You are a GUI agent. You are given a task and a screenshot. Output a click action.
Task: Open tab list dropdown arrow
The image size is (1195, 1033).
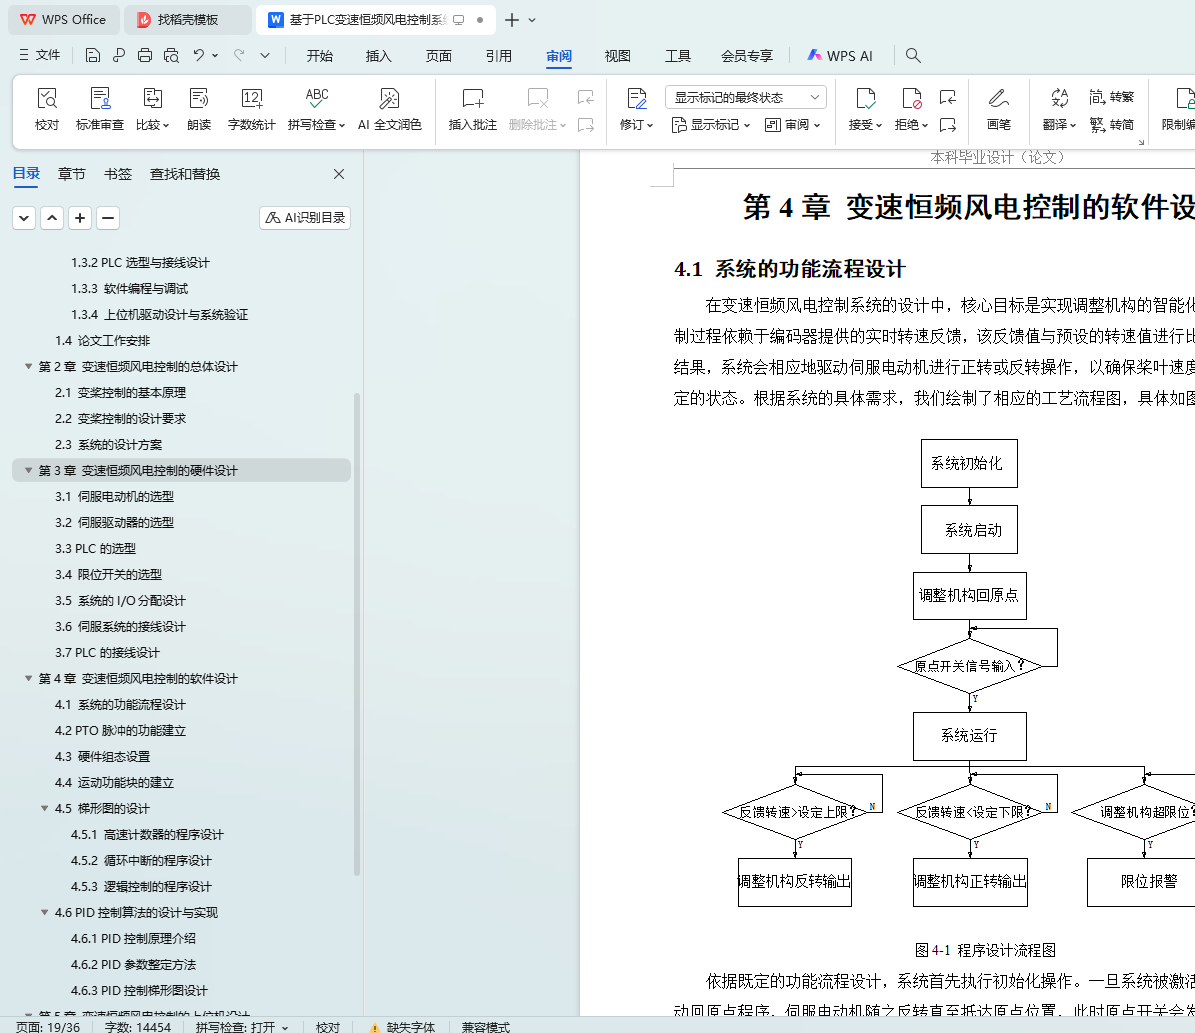(532, 20)
